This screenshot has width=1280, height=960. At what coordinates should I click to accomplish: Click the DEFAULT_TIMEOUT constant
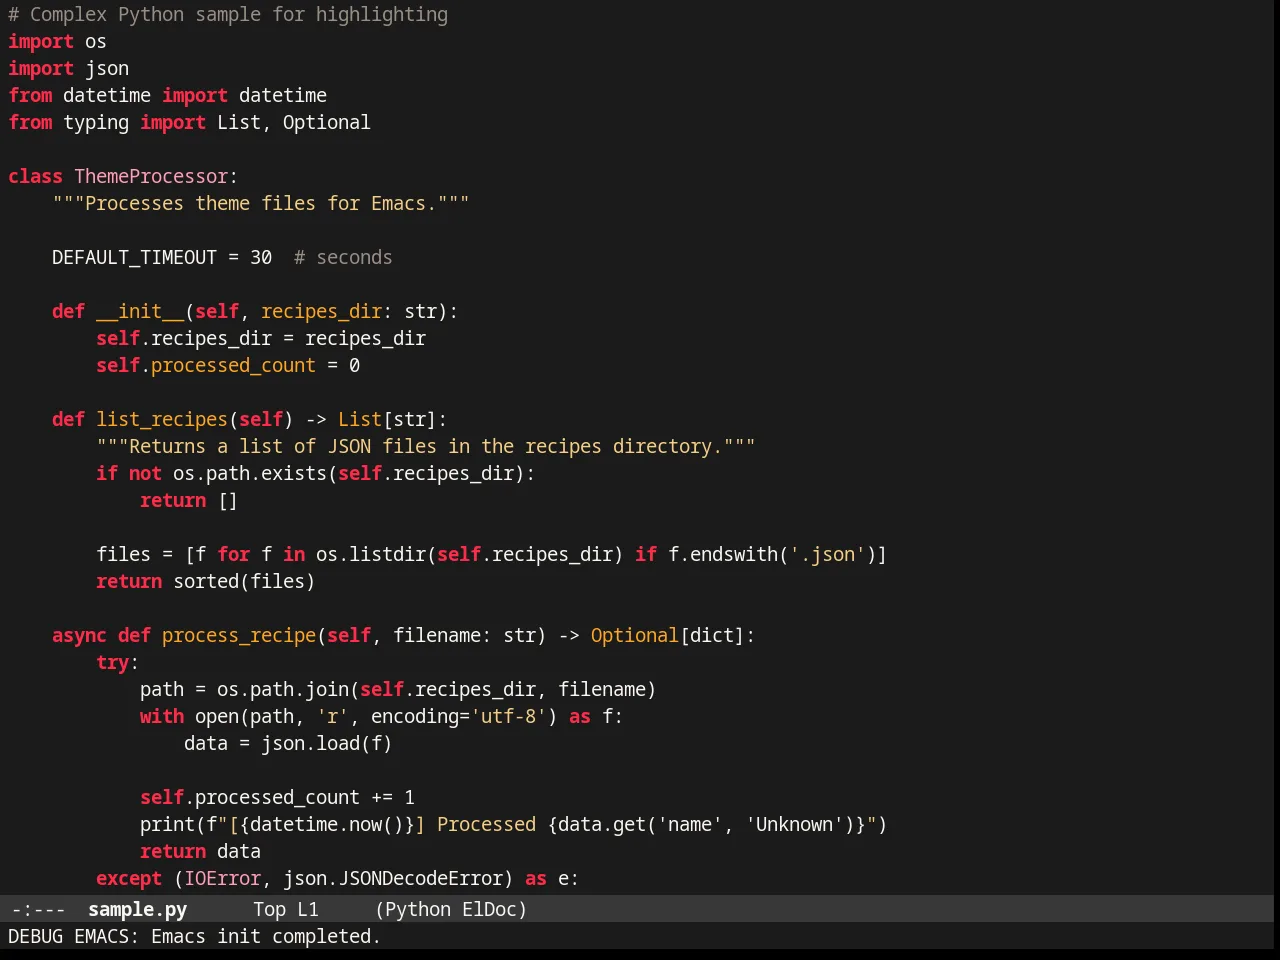pyautogui.click(x=134, y=257)
